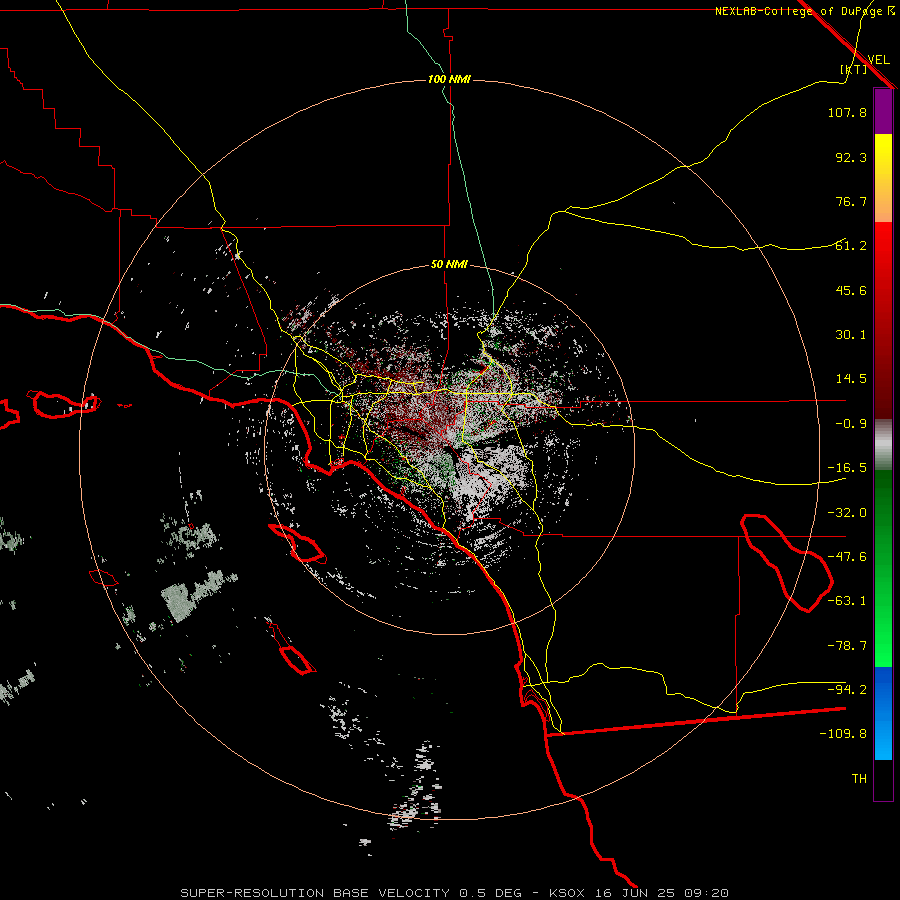
Task: Click the NEXLAB-College of DuPage watermark text
Action: pos(805,11)
